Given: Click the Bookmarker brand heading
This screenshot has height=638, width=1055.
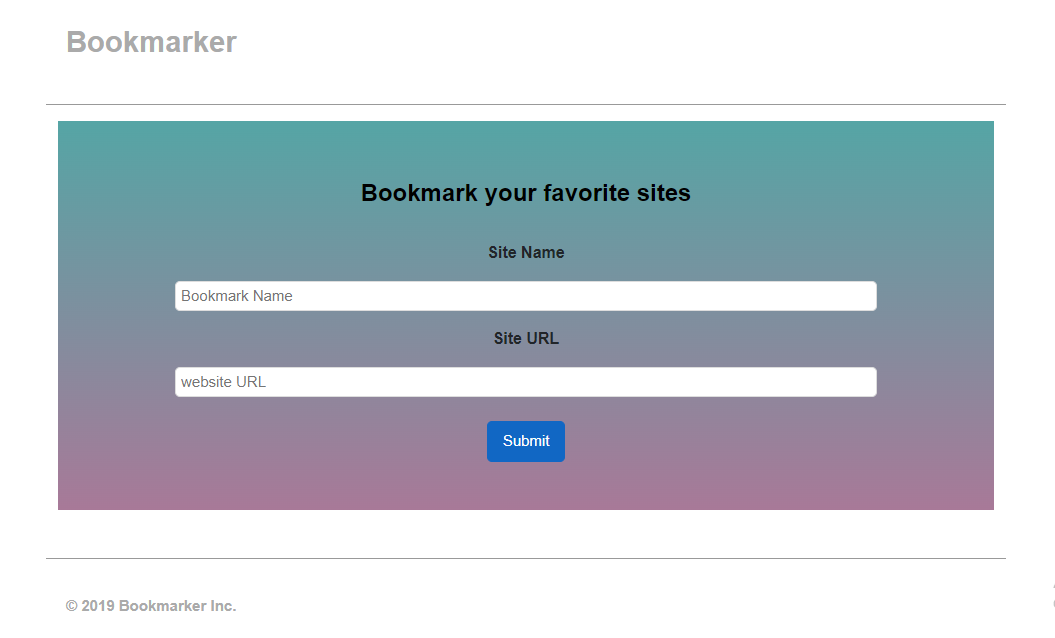Looking at the screenshot, I should 150,41.
